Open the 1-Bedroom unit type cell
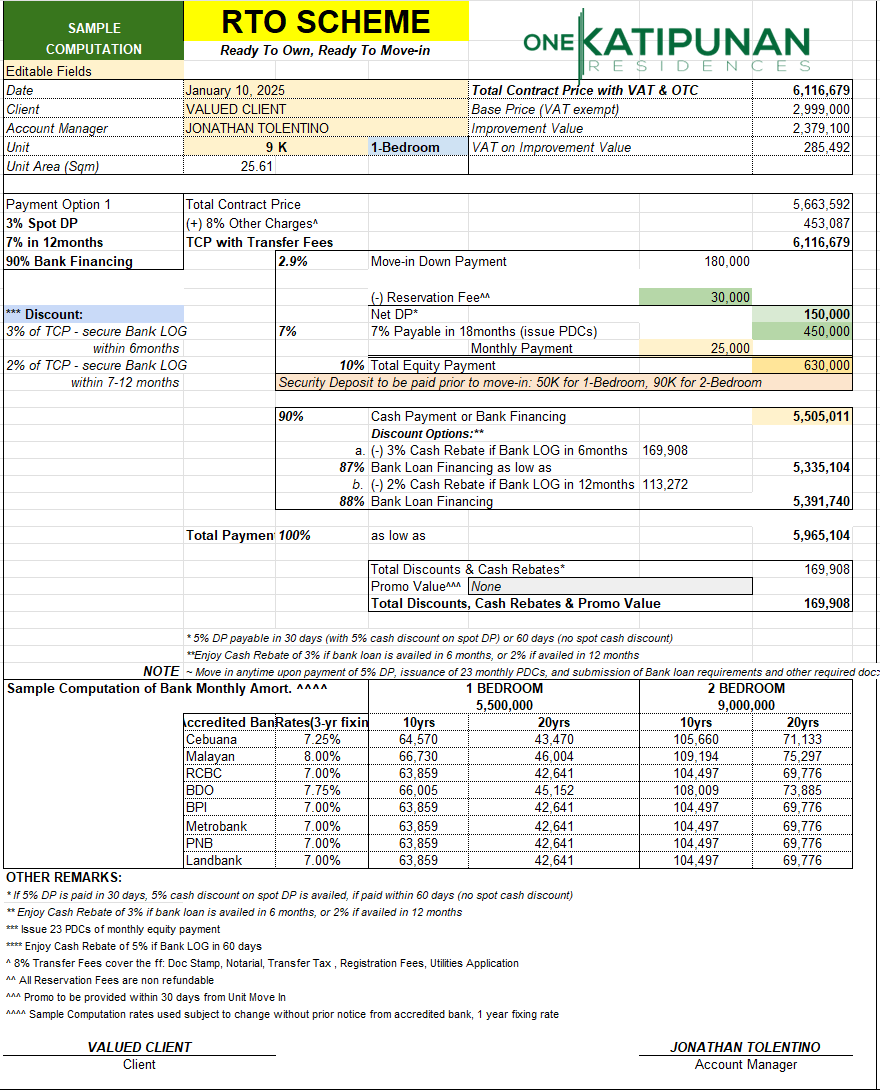The width and height of the screenshot is (880, 1090). (417, 147)
